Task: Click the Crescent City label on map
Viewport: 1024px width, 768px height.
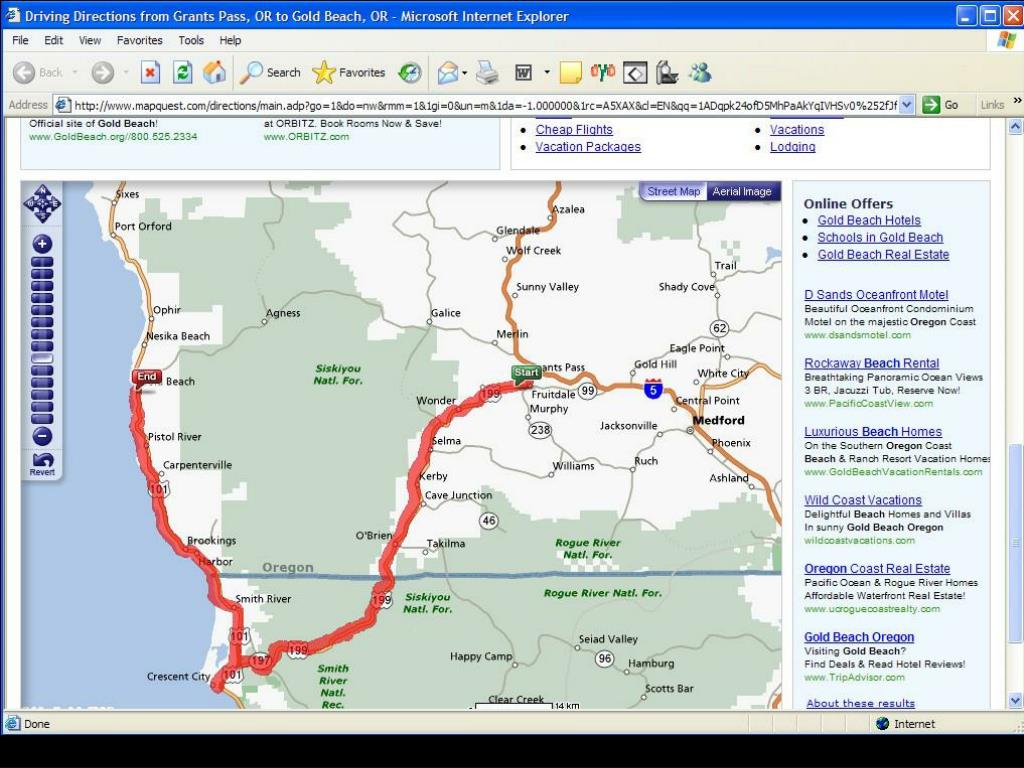Action: [x=178, y=677]
